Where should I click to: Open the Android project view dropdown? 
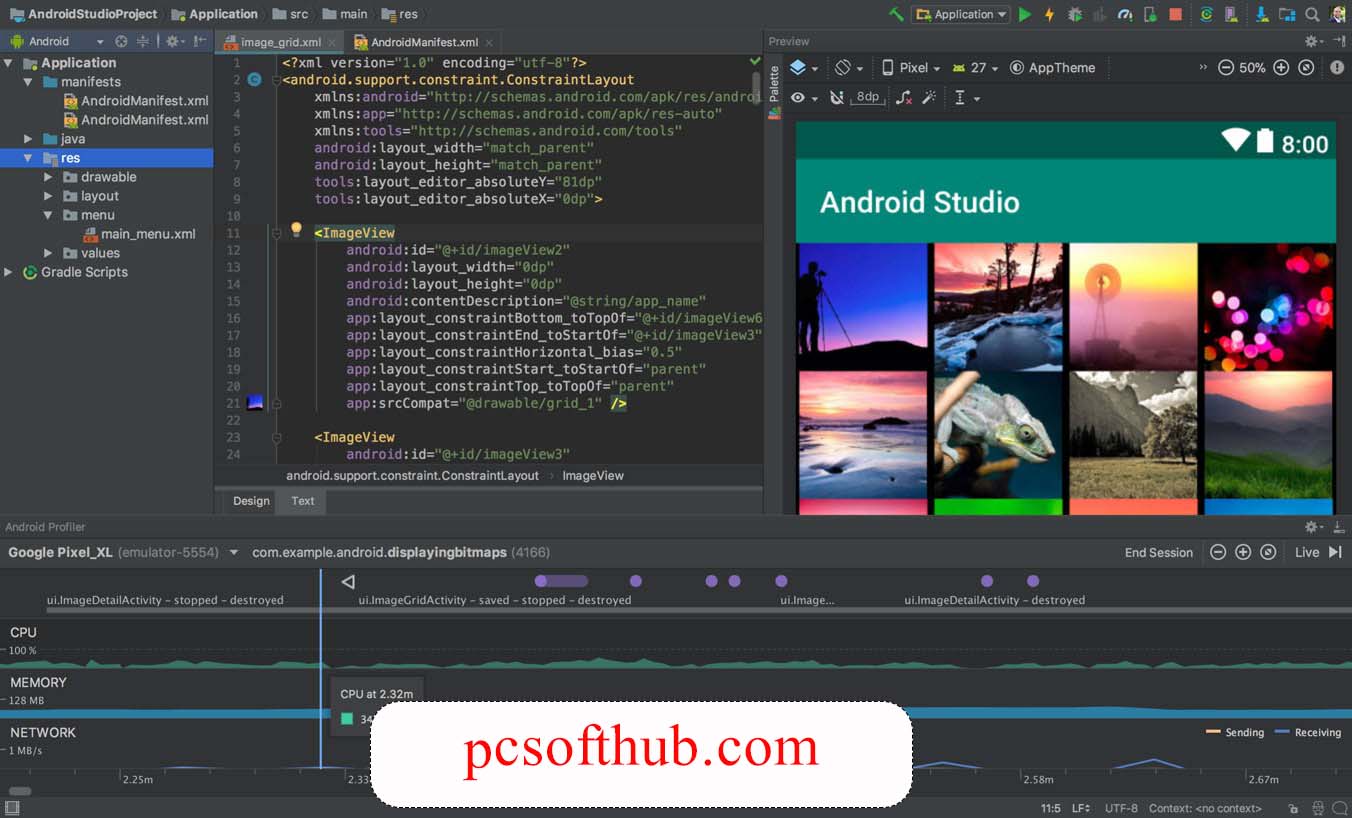[x=56, y=41]
